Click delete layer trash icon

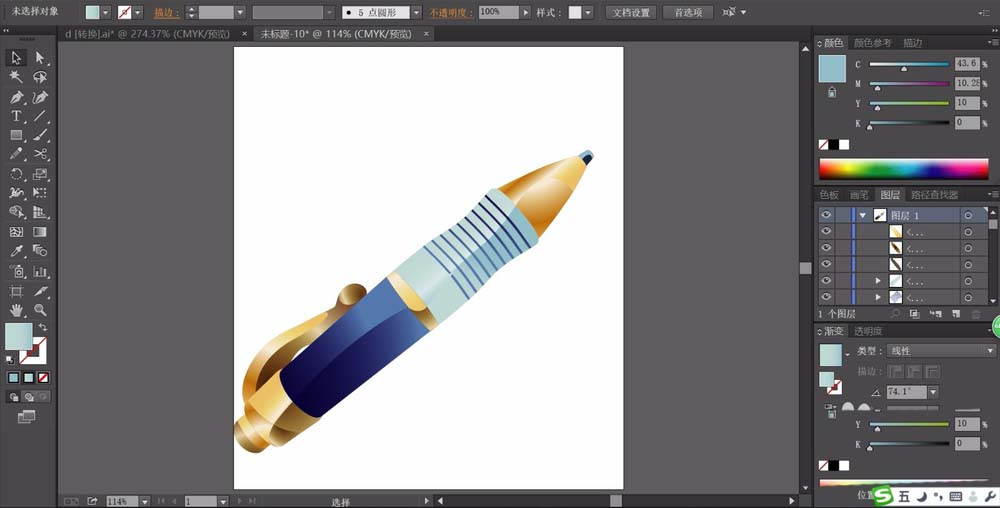pyautogui.click(x=976, y=314)
